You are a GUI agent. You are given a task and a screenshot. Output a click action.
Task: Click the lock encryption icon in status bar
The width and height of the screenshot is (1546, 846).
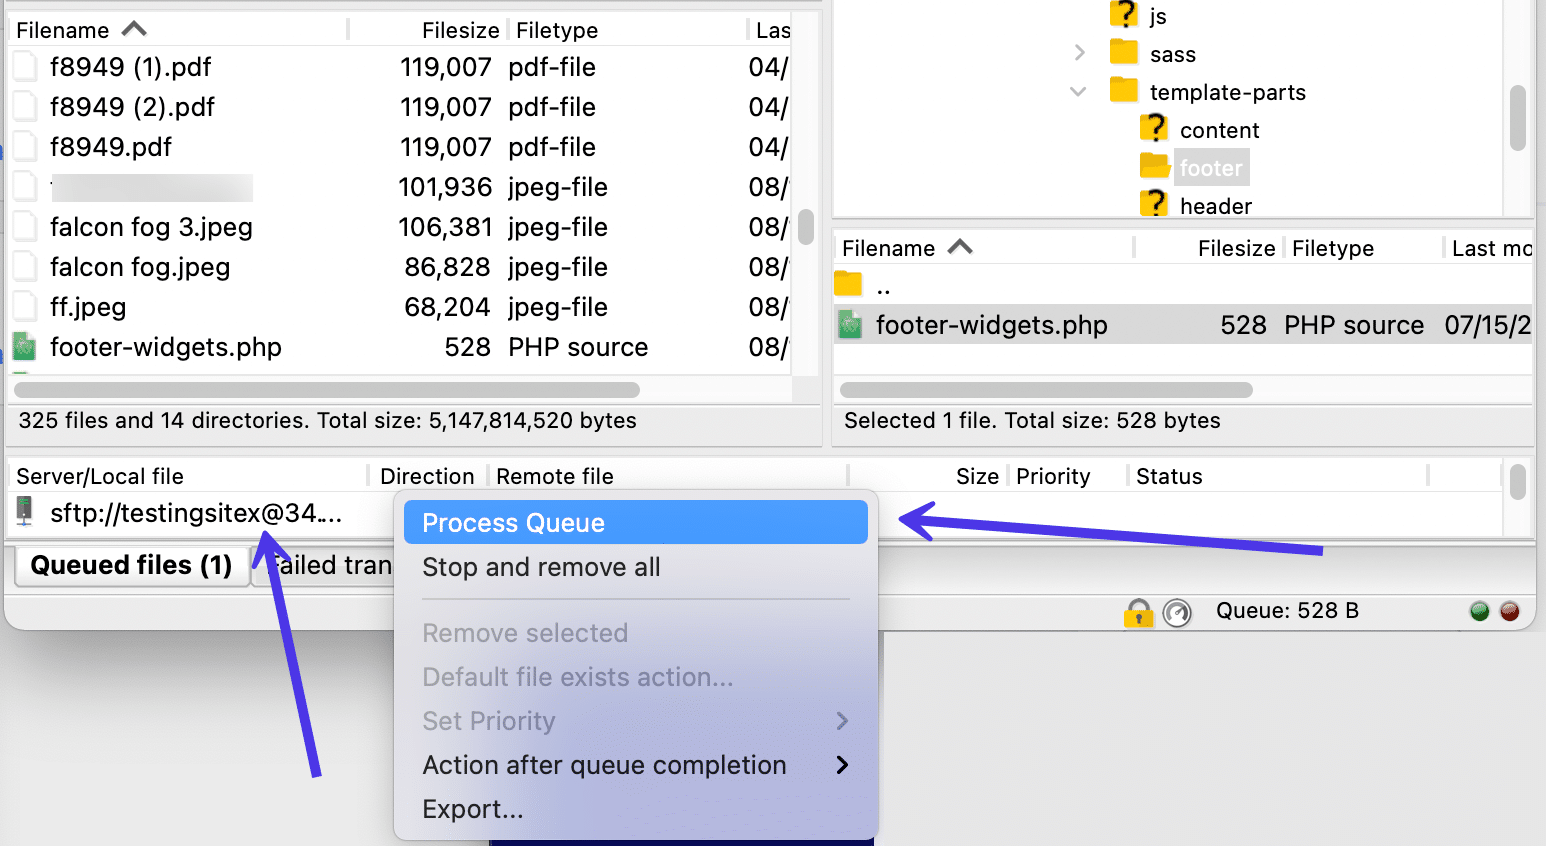coord(1138,612)
